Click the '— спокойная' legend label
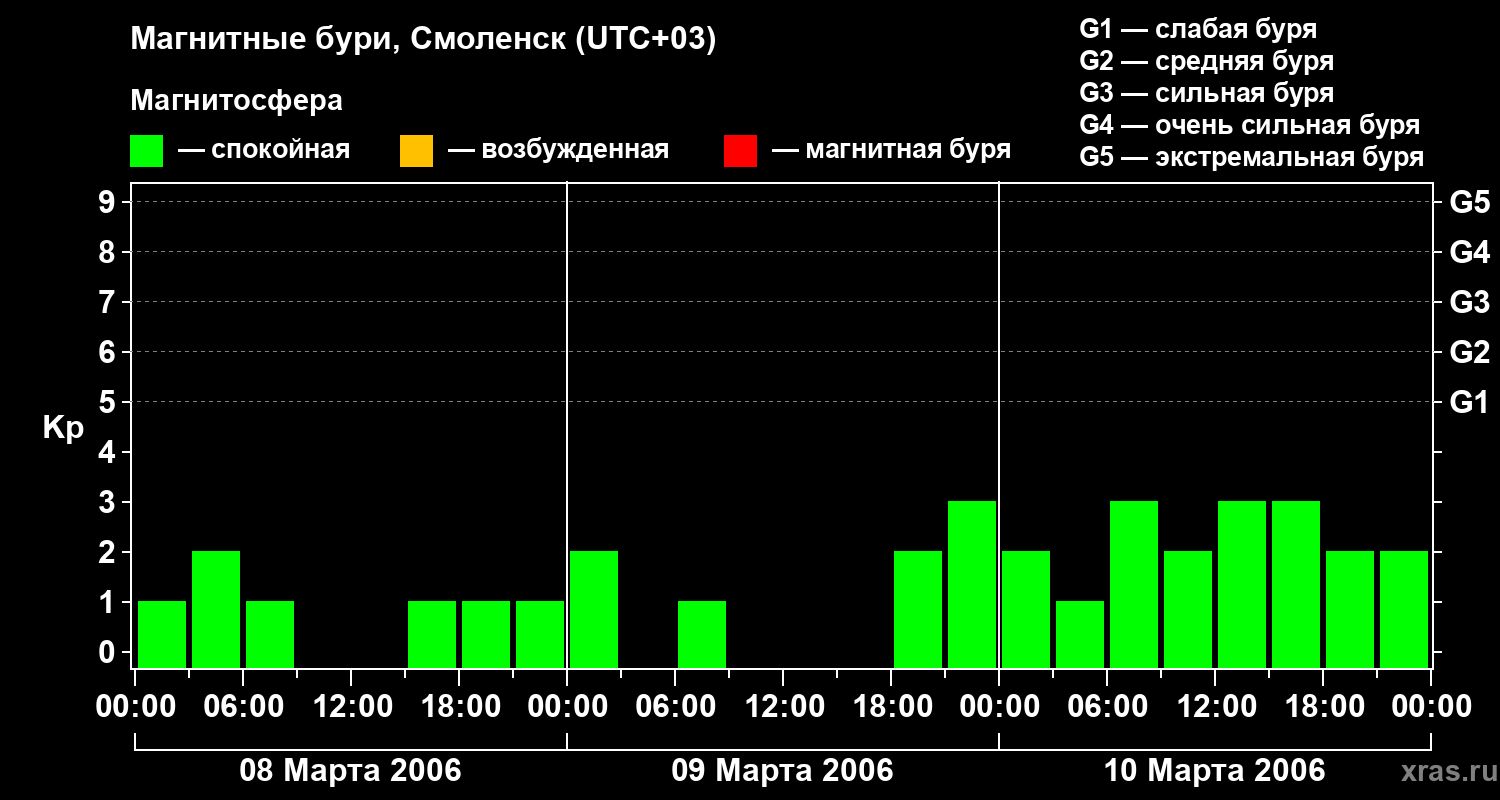The image size is (1500, 800). click(x=264, y=151)
